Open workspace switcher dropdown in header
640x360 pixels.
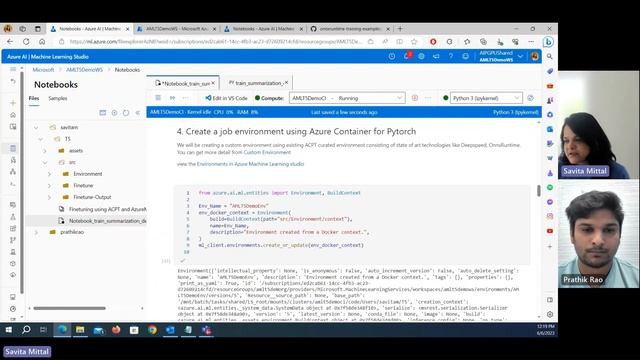coord(520,56)
